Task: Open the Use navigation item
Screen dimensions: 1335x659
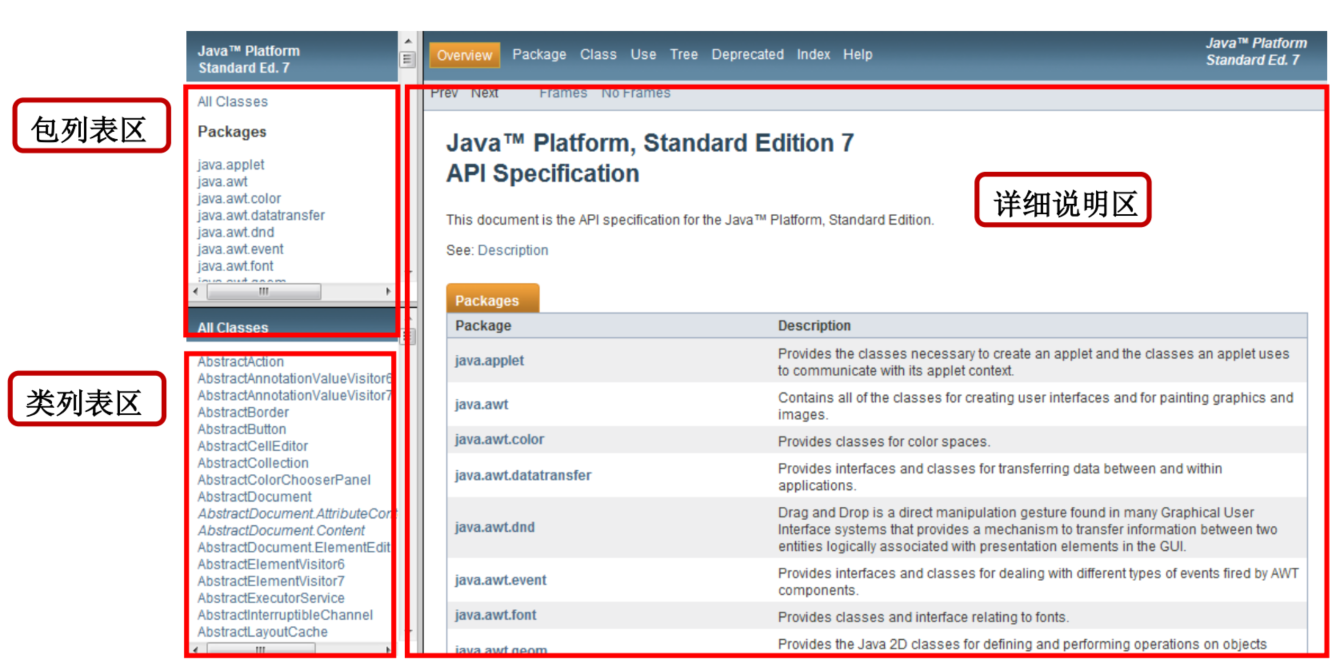Action: click(644, 55)
